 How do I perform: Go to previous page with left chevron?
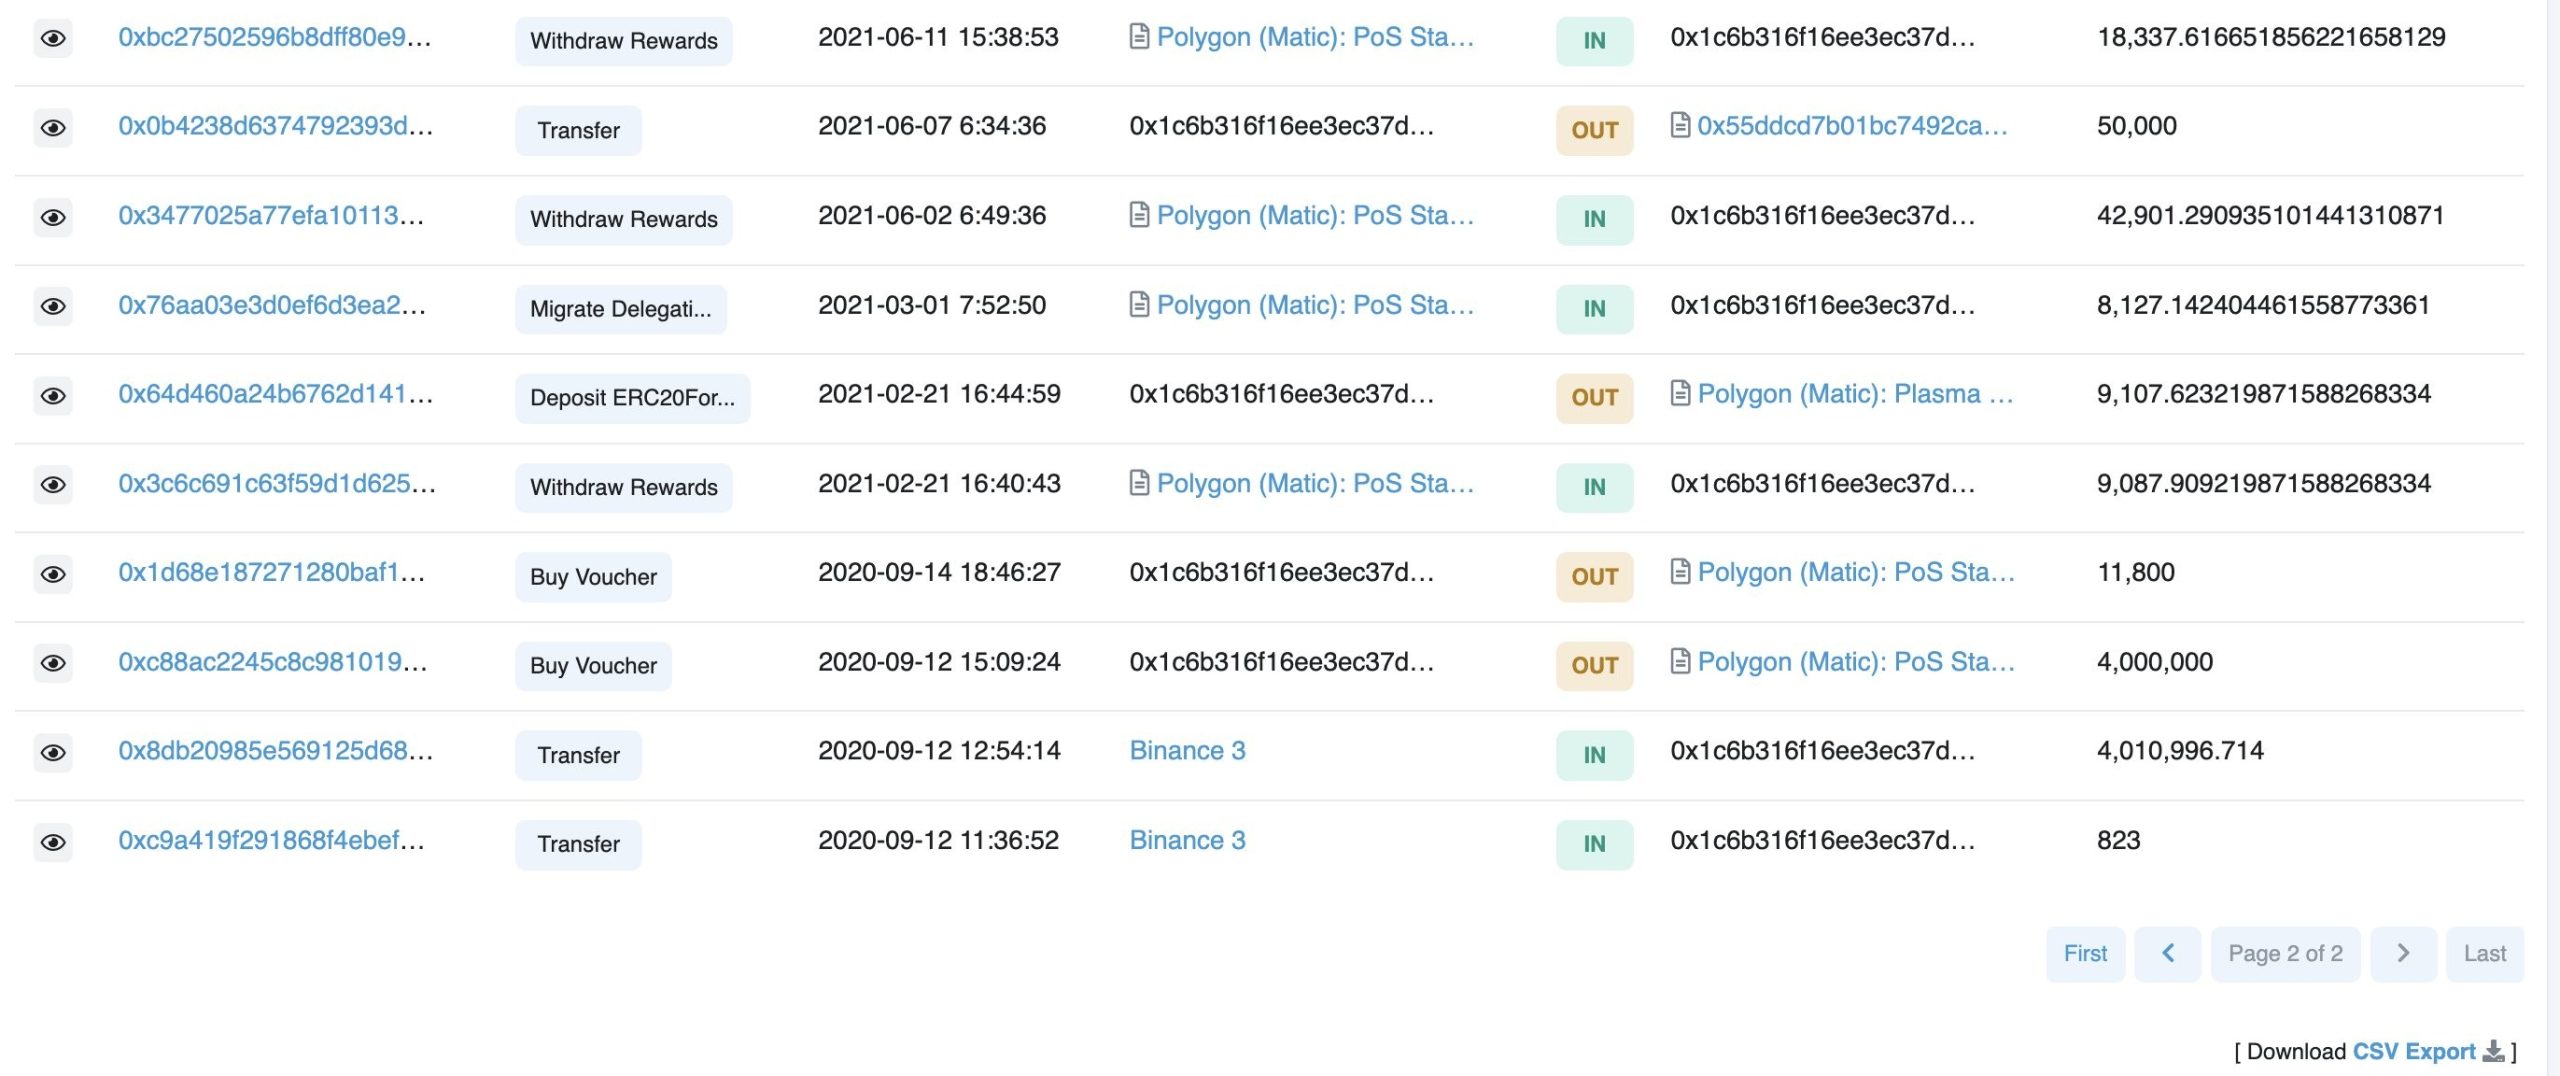2167,954
